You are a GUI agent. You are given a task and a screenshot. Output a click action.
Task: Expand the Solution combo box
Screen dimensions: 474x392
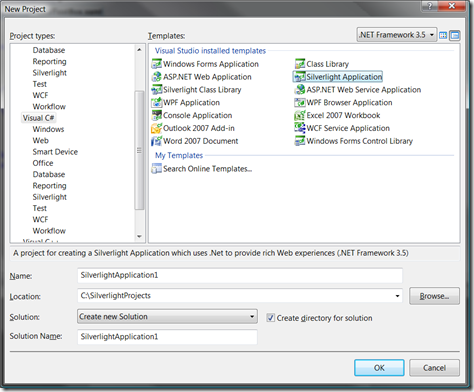[x=167, y=316]
